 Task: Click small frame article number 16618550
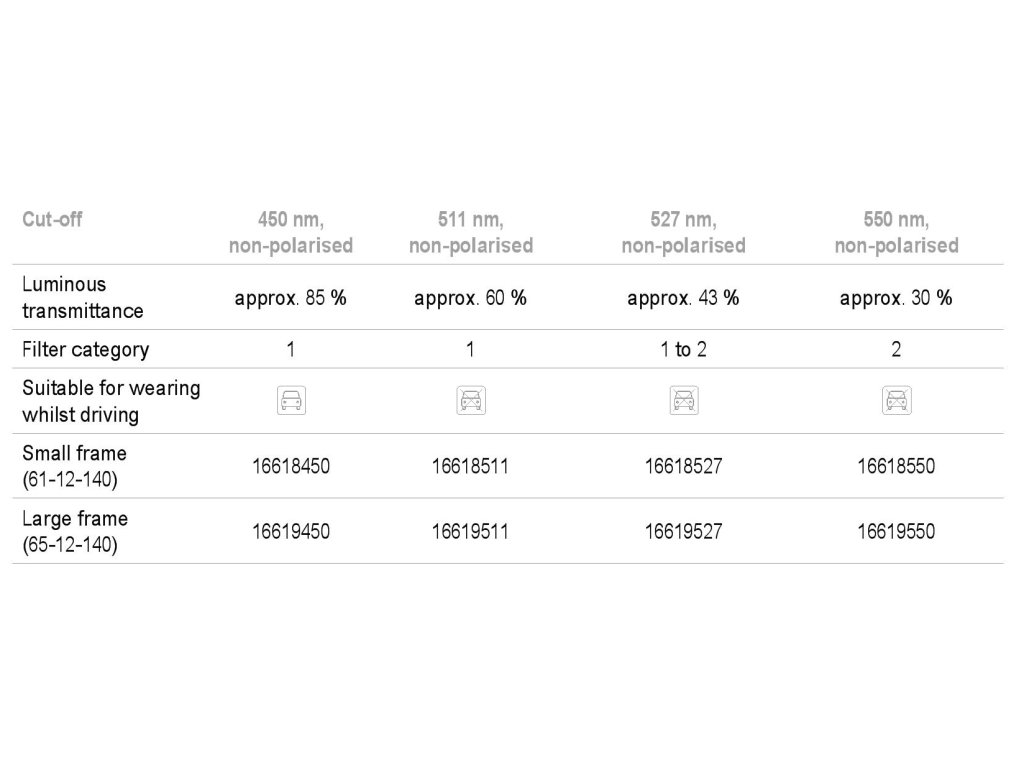pyautogui.click(x=896, y=466)
